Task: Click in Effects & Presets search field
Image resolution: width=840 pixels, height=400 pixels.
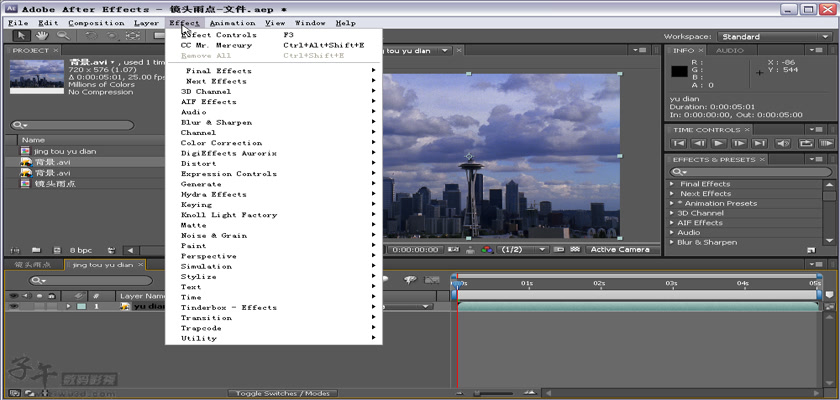Action: (x=751, y=172)
